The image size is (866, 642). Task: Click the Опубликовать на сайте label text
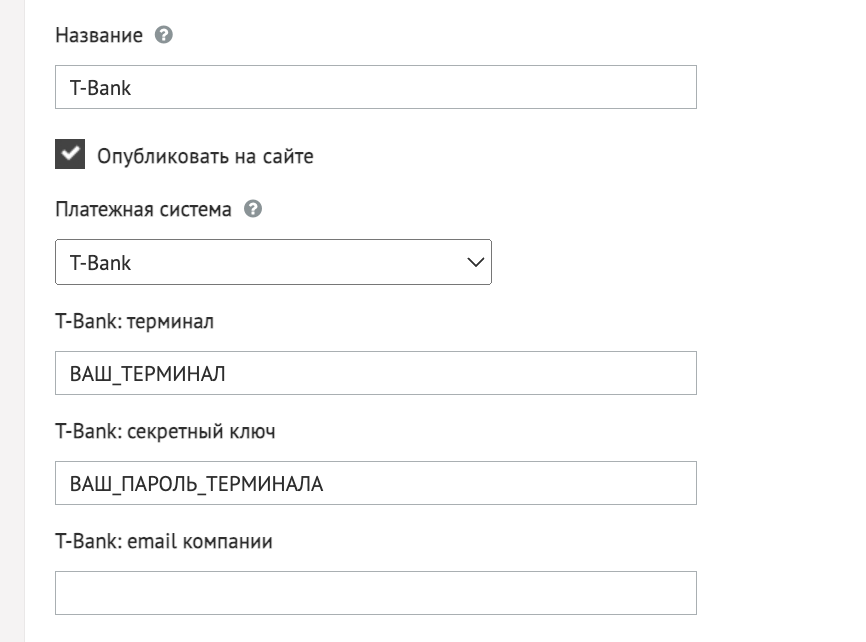coord(205,156)
